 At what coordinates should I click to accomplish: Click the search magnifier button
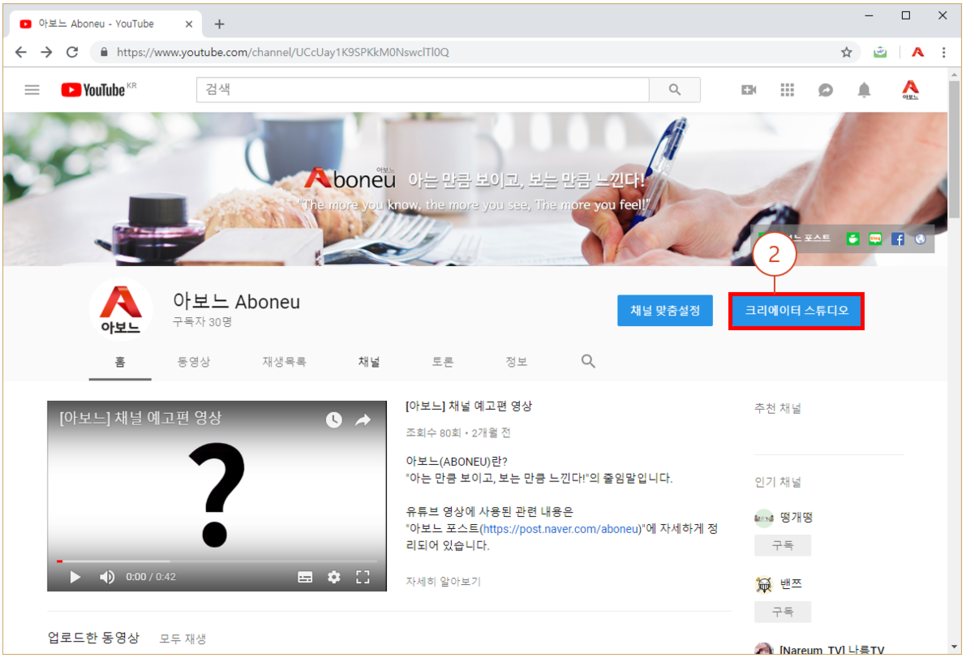coord(675,90)
